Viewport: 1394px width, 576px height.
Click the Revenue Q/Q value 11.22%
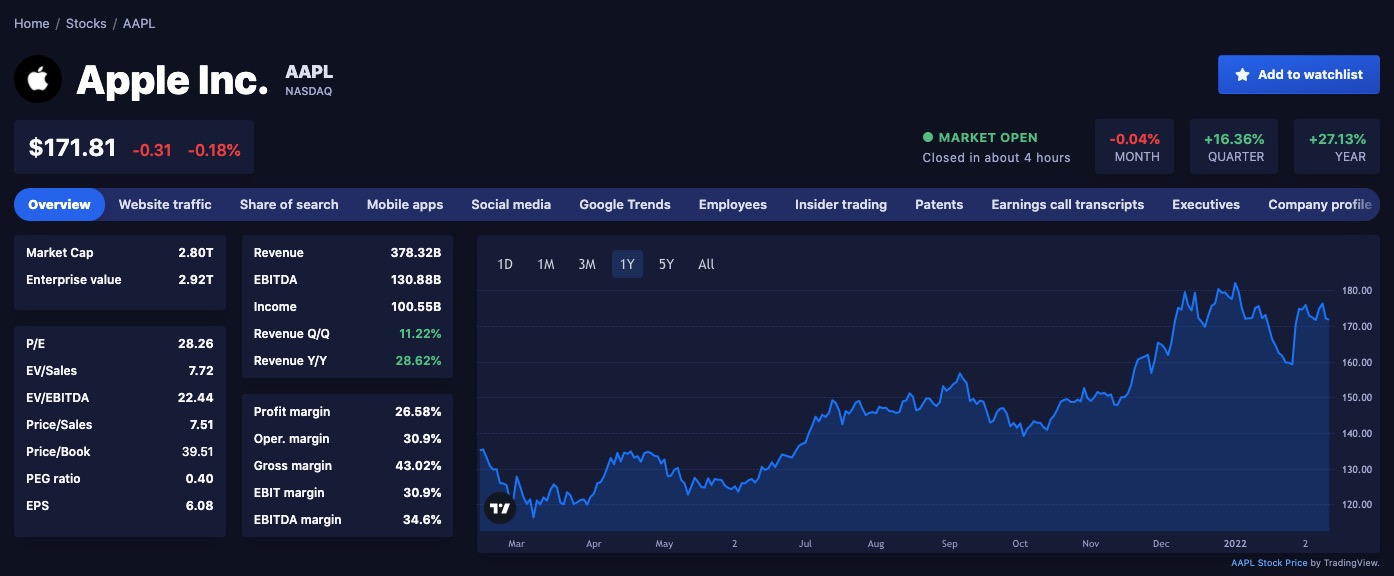click(x=420, y=334)
